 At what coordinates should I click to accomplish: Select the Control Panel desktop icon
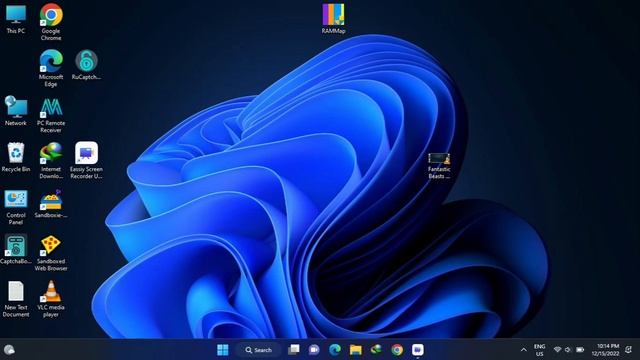[16, 207]
